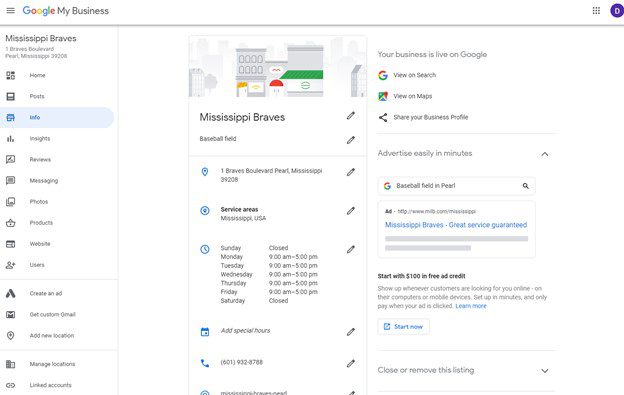Click View on Search link

point(415,75)
